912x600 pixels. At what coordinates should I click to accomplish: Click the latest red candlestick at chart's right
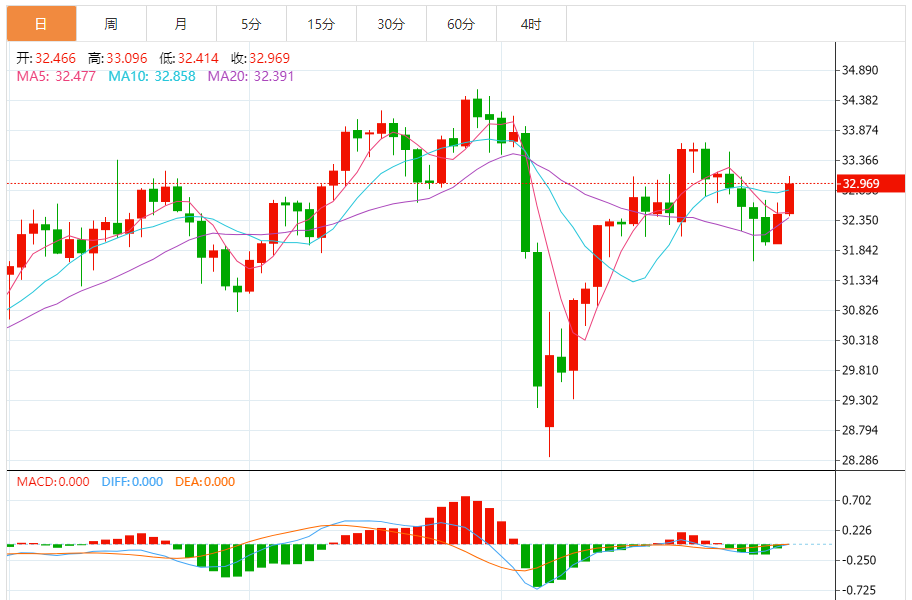tap(789, 198)
